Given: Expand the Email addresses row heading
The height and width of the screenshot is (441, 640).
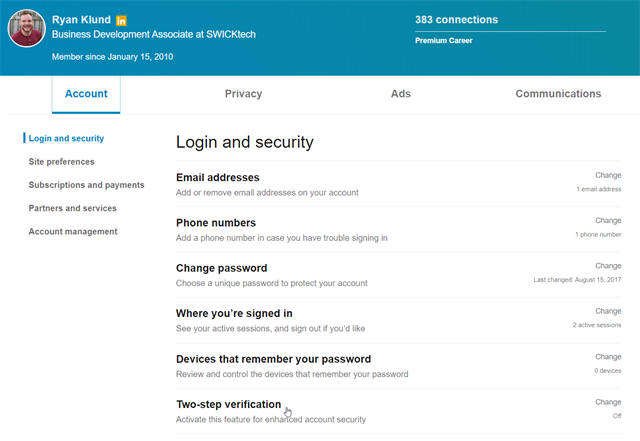Looking at the screenshot, I should click(x=218, y=178).
